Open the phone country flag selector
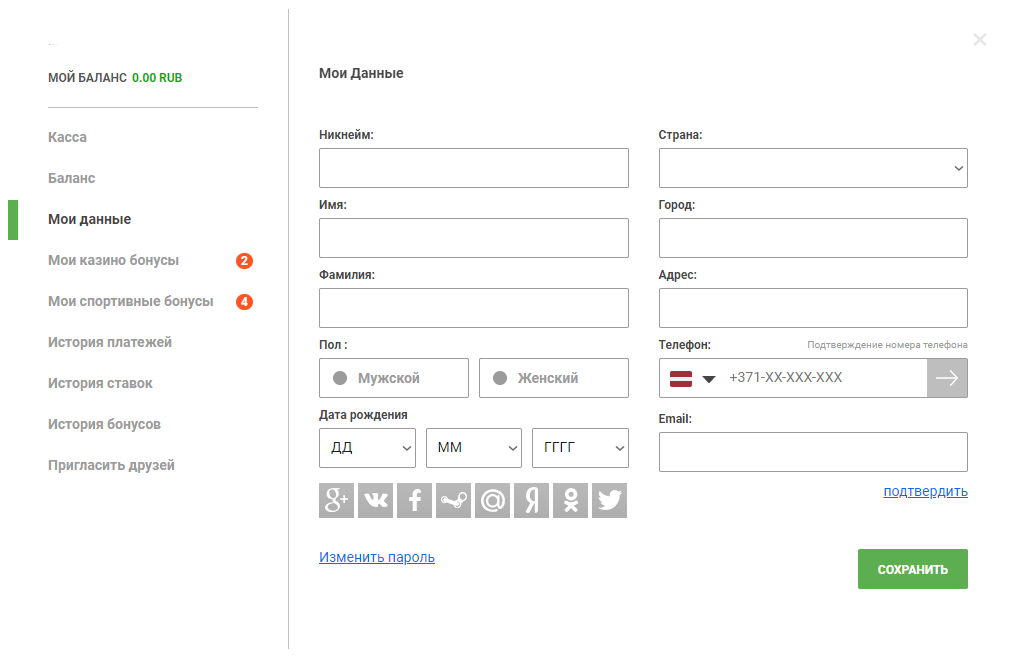1017x657 pixels. click(x=693, y=378)
